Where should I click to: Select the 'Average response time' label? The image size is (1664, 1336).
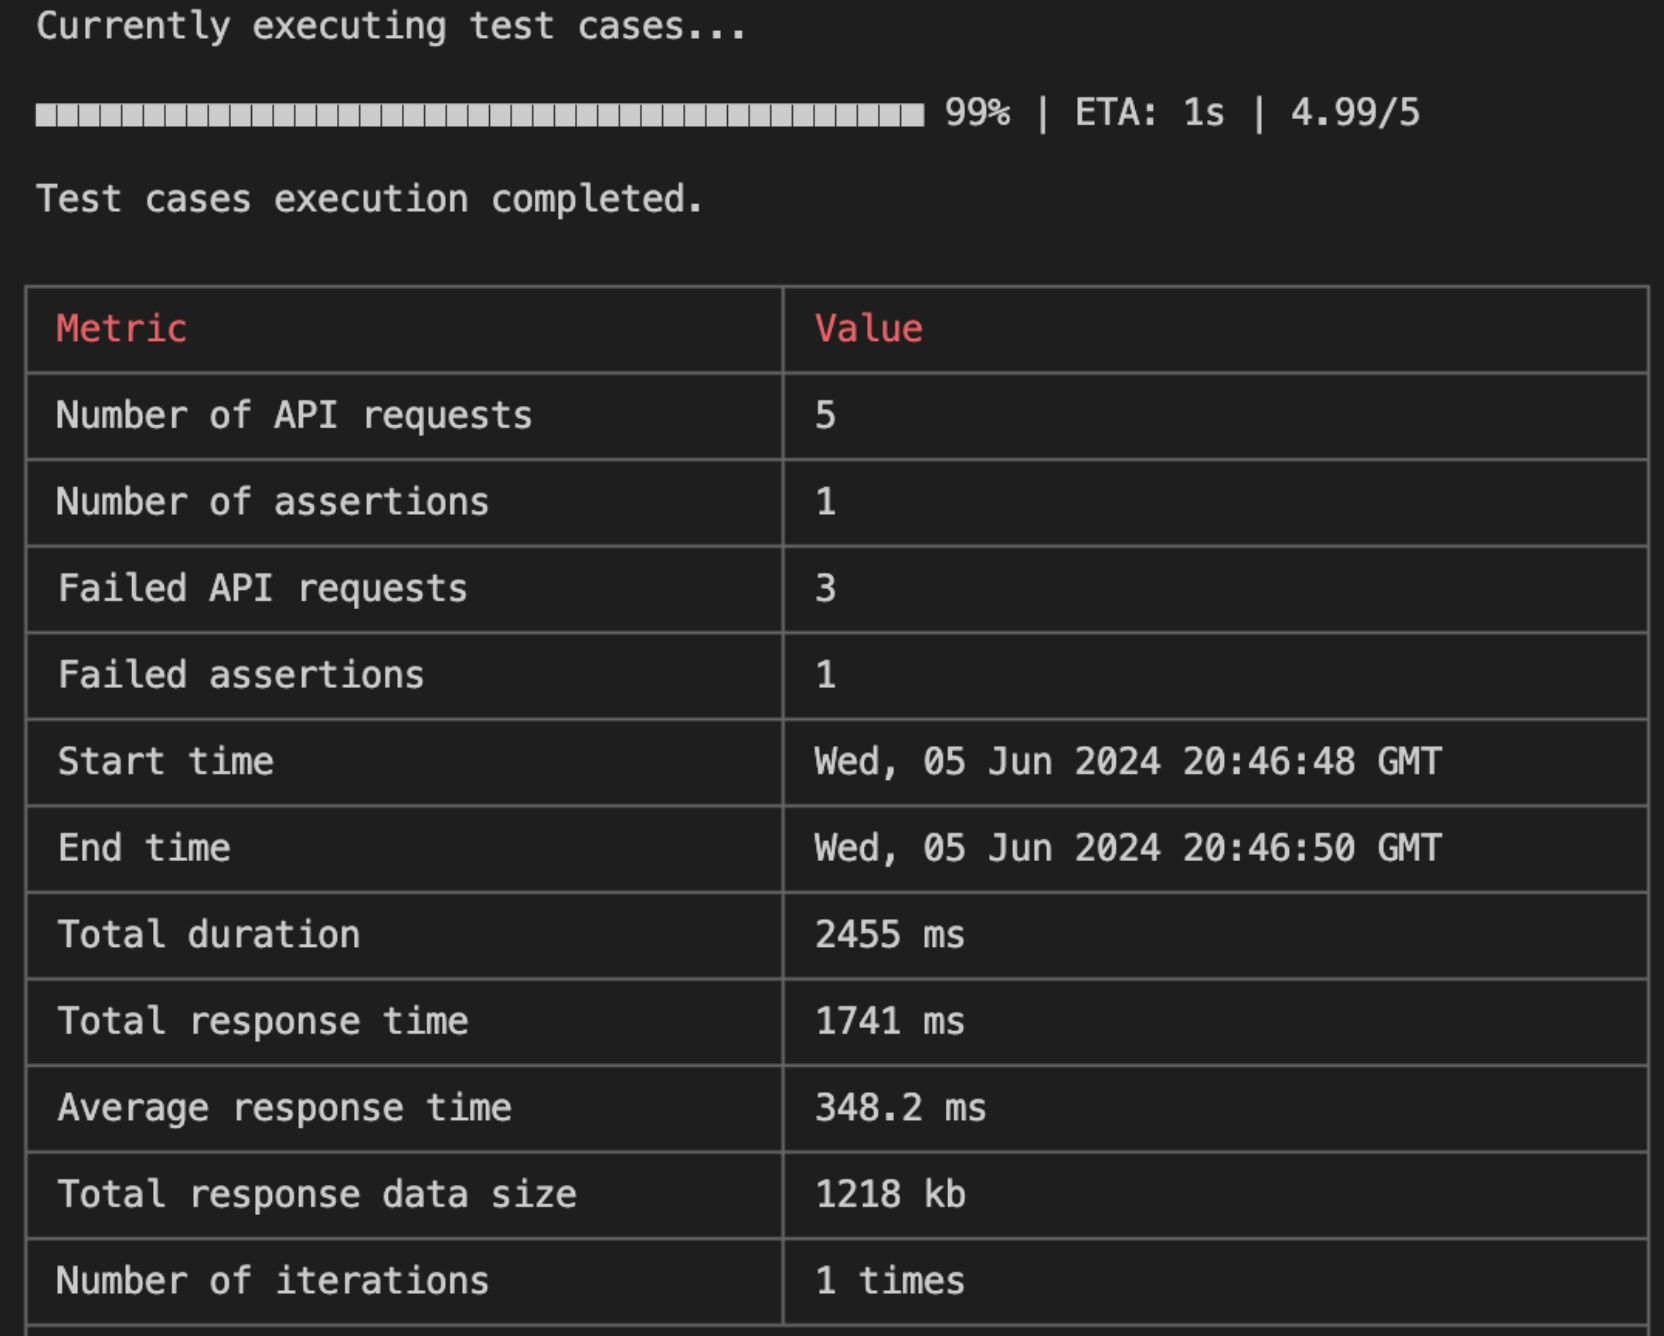(x=285, y=1109)
